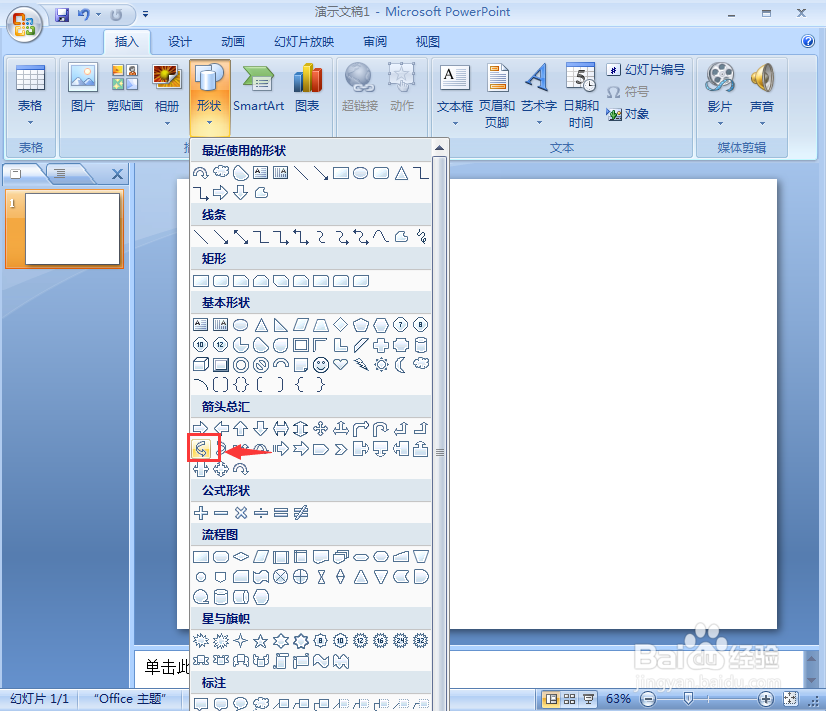Open the 开始 Home tab
The width and height of the screenshot is (826, 711).
pyautogui.click(x=74, y=42)
